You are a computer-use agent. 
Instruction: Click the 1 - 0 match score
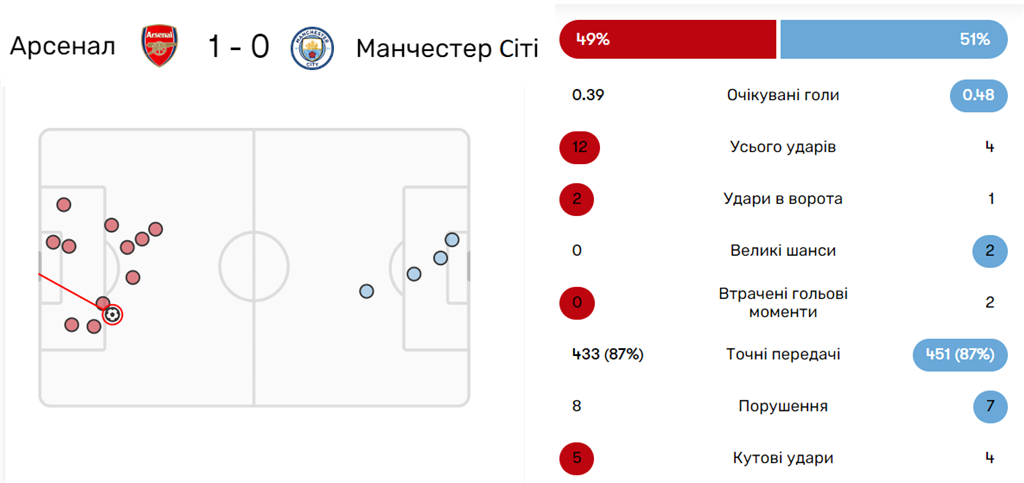tap(238, 48)
